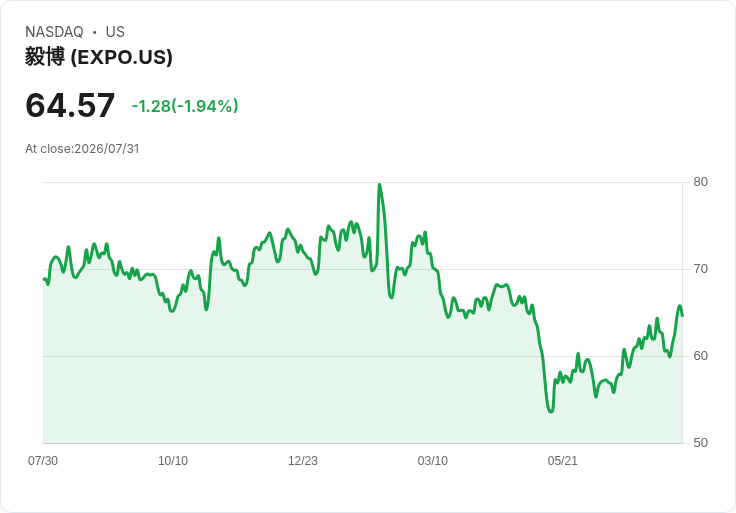
Task: Click the 07/30 date axis label
Action: click(x=43, y=461)
